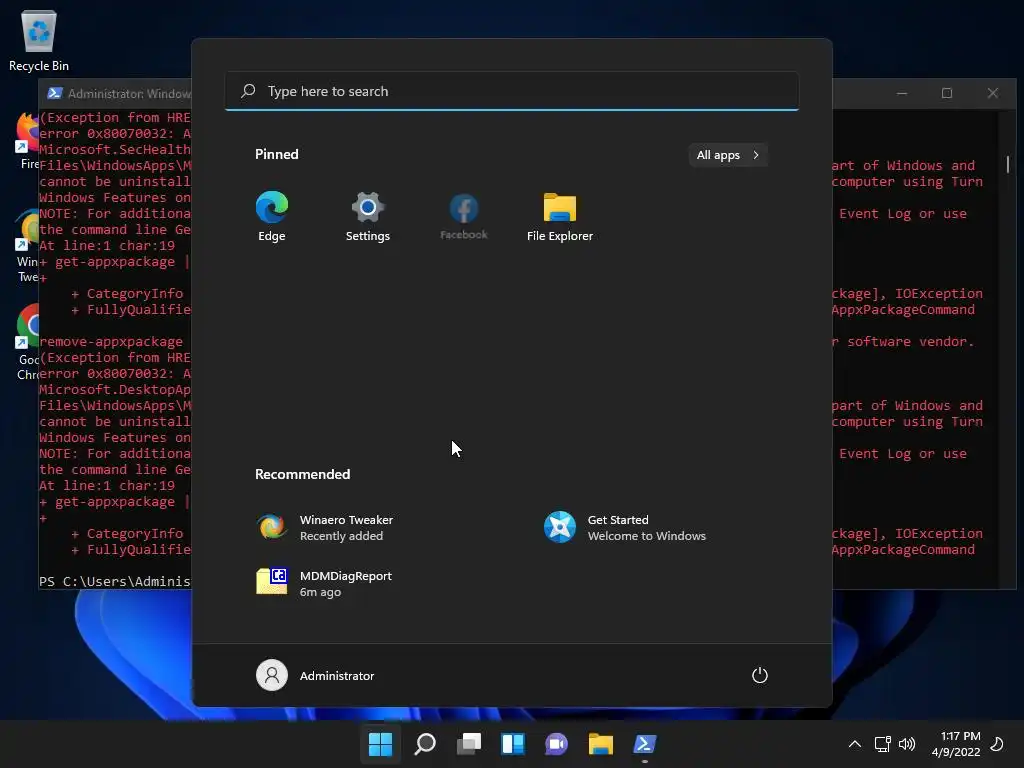Click the "PS C:\Users\Adminis" prompt line

(x=115, y=581)
